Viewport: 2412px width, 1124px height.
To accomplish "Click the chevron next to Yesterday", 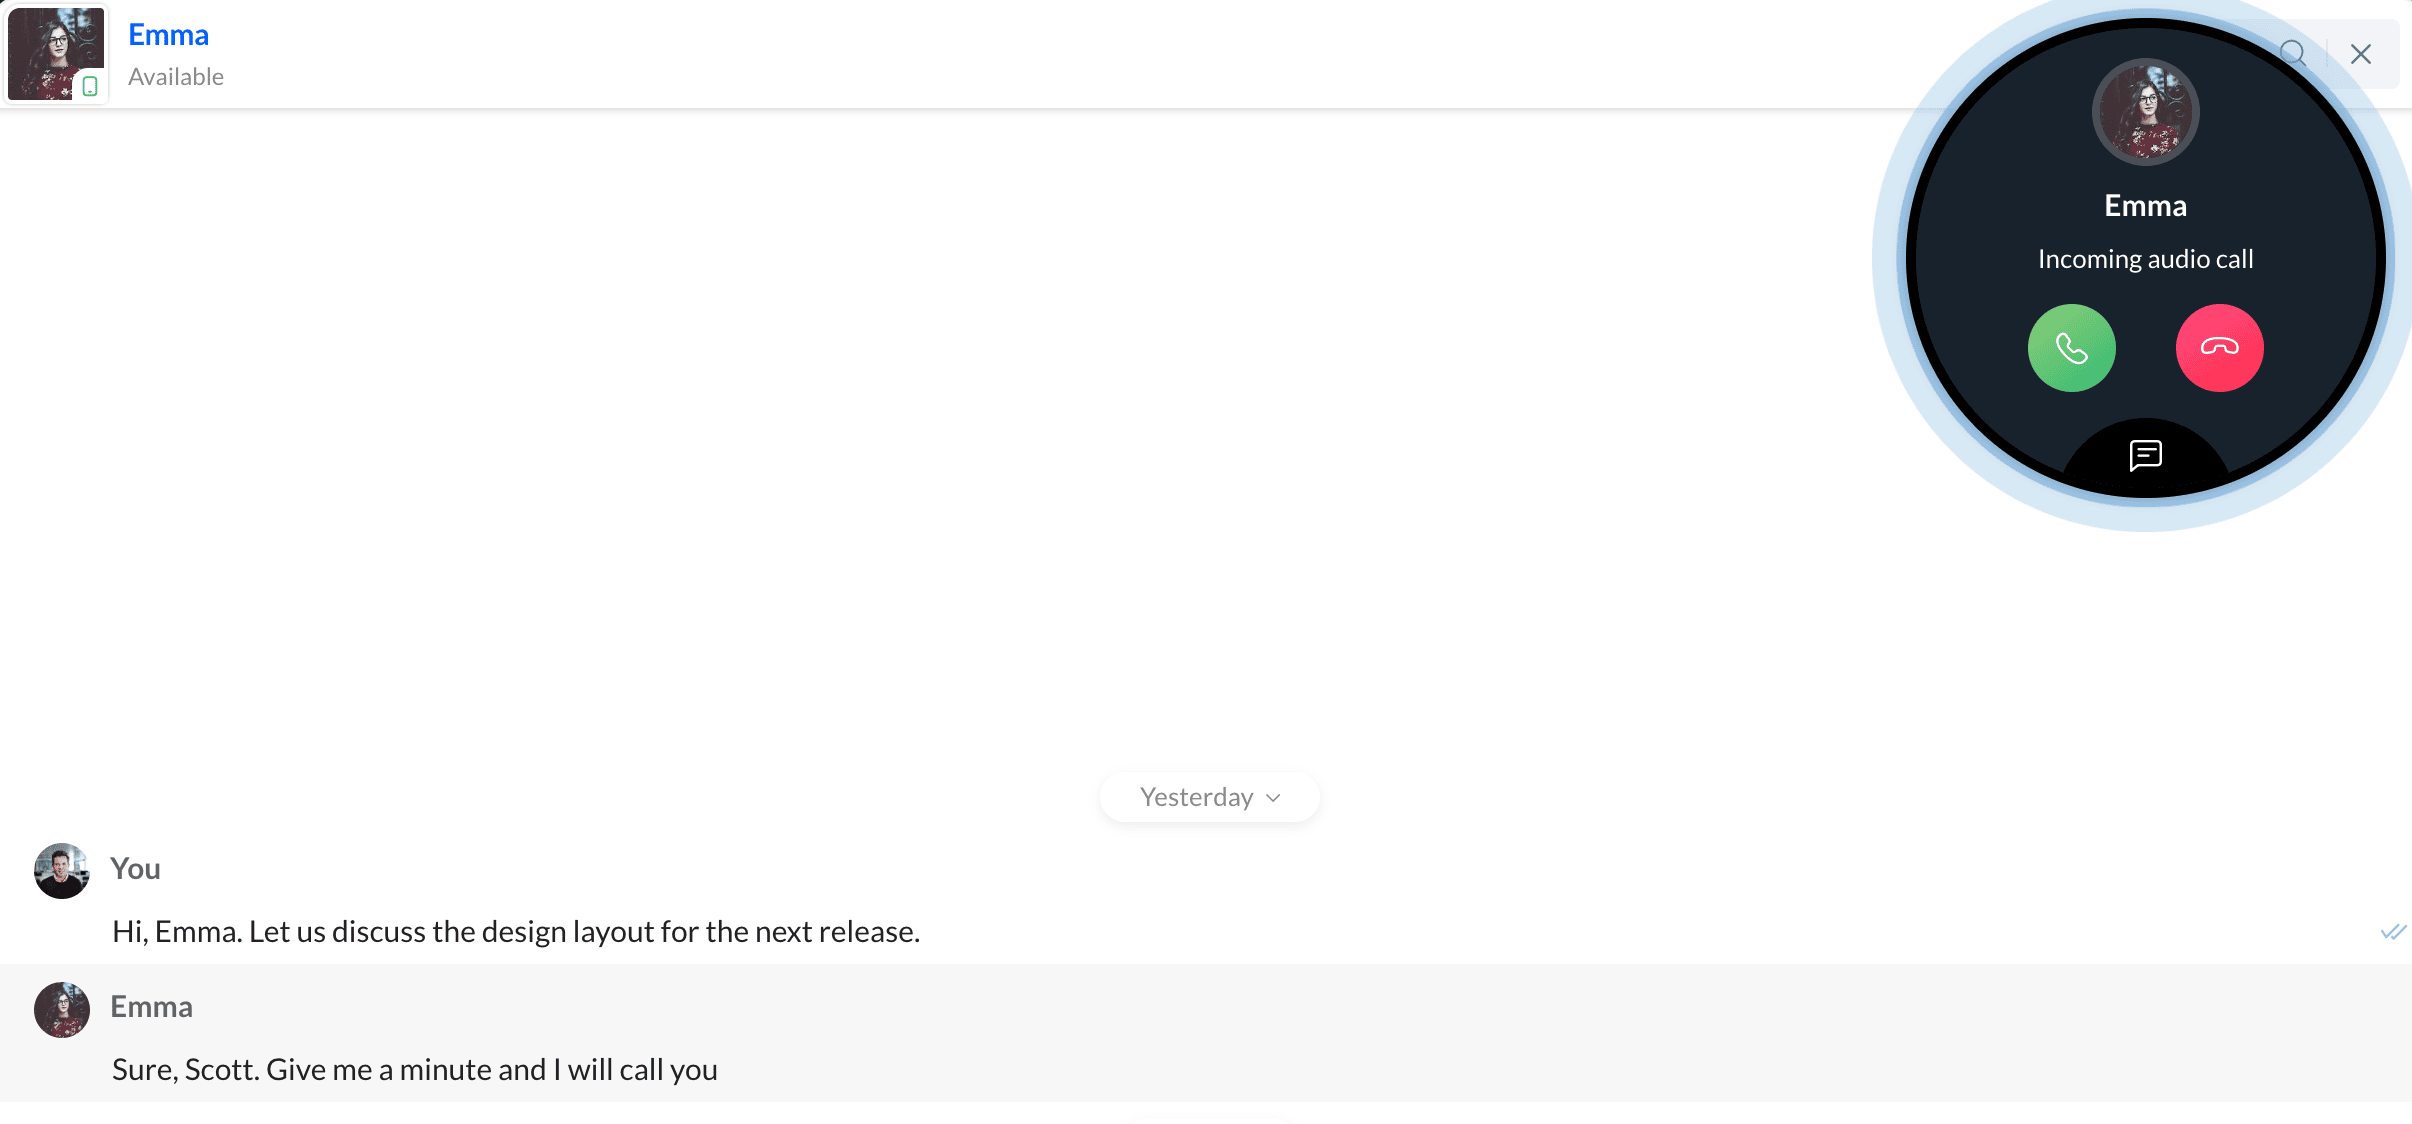I will click(x=1273, y=798).
